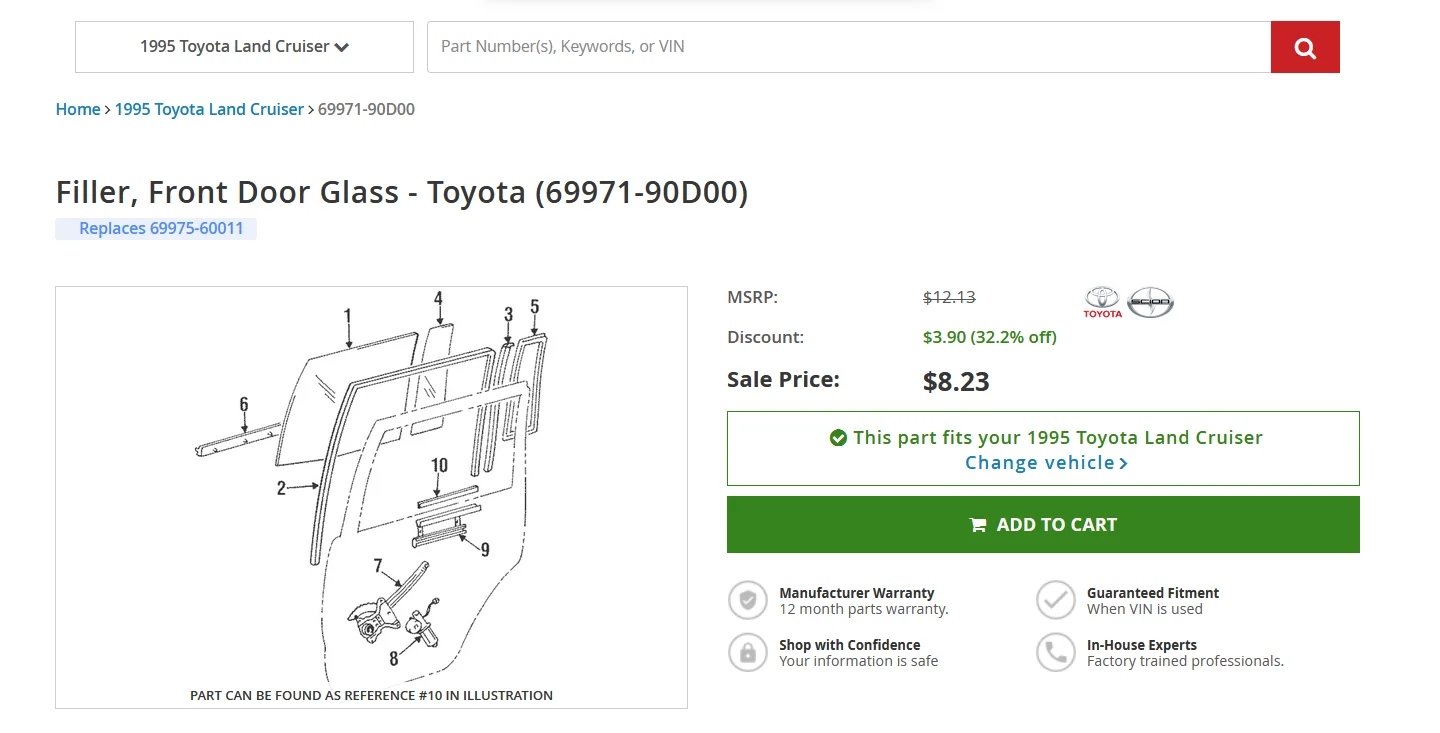Screen dimensions: 1440x733
Task: Click the Manufacturer Warranty heading text
Action: click(857, 593)
